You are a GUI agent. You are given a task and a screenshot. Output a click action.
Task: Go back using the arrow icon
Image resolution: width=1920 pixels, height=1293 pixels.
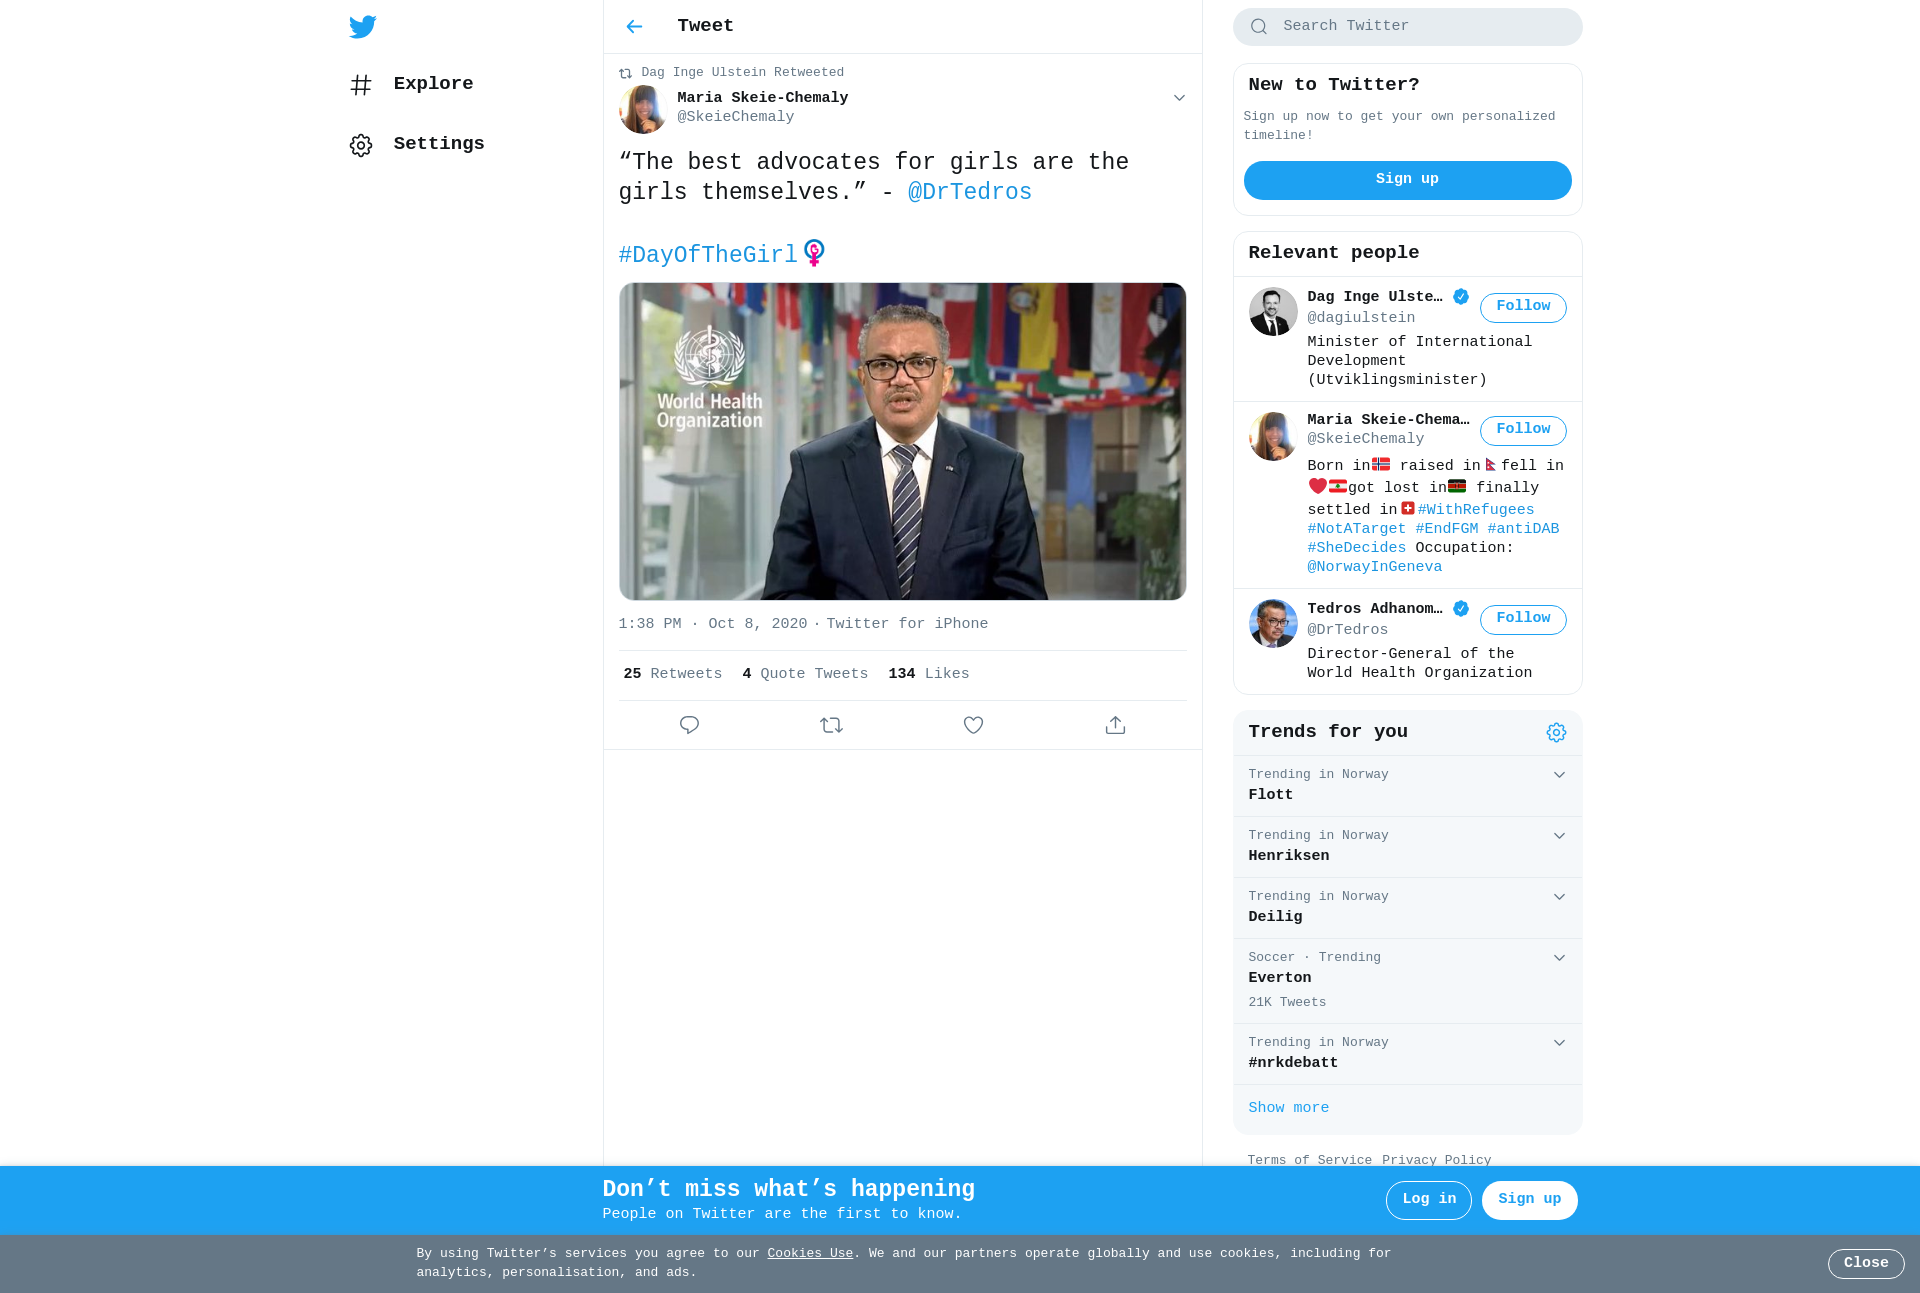click(634, 26)
